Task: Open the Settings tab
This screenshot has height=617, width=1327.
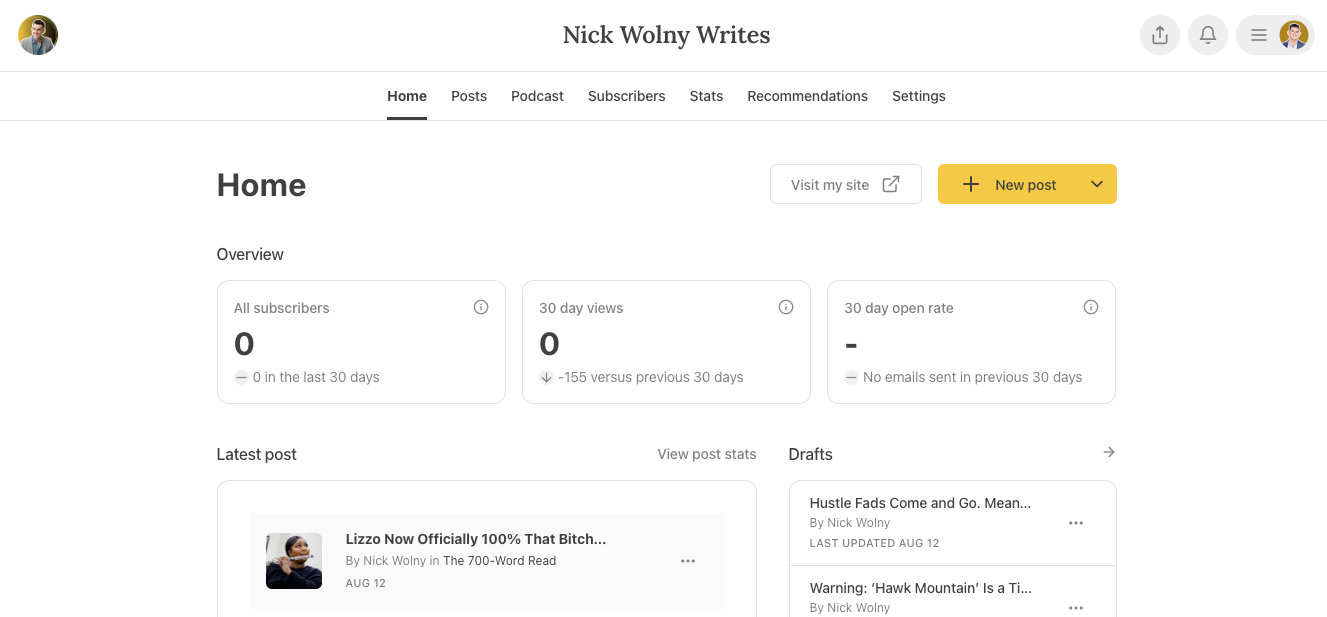Action: pyautogui.click(x=919, y=96)
